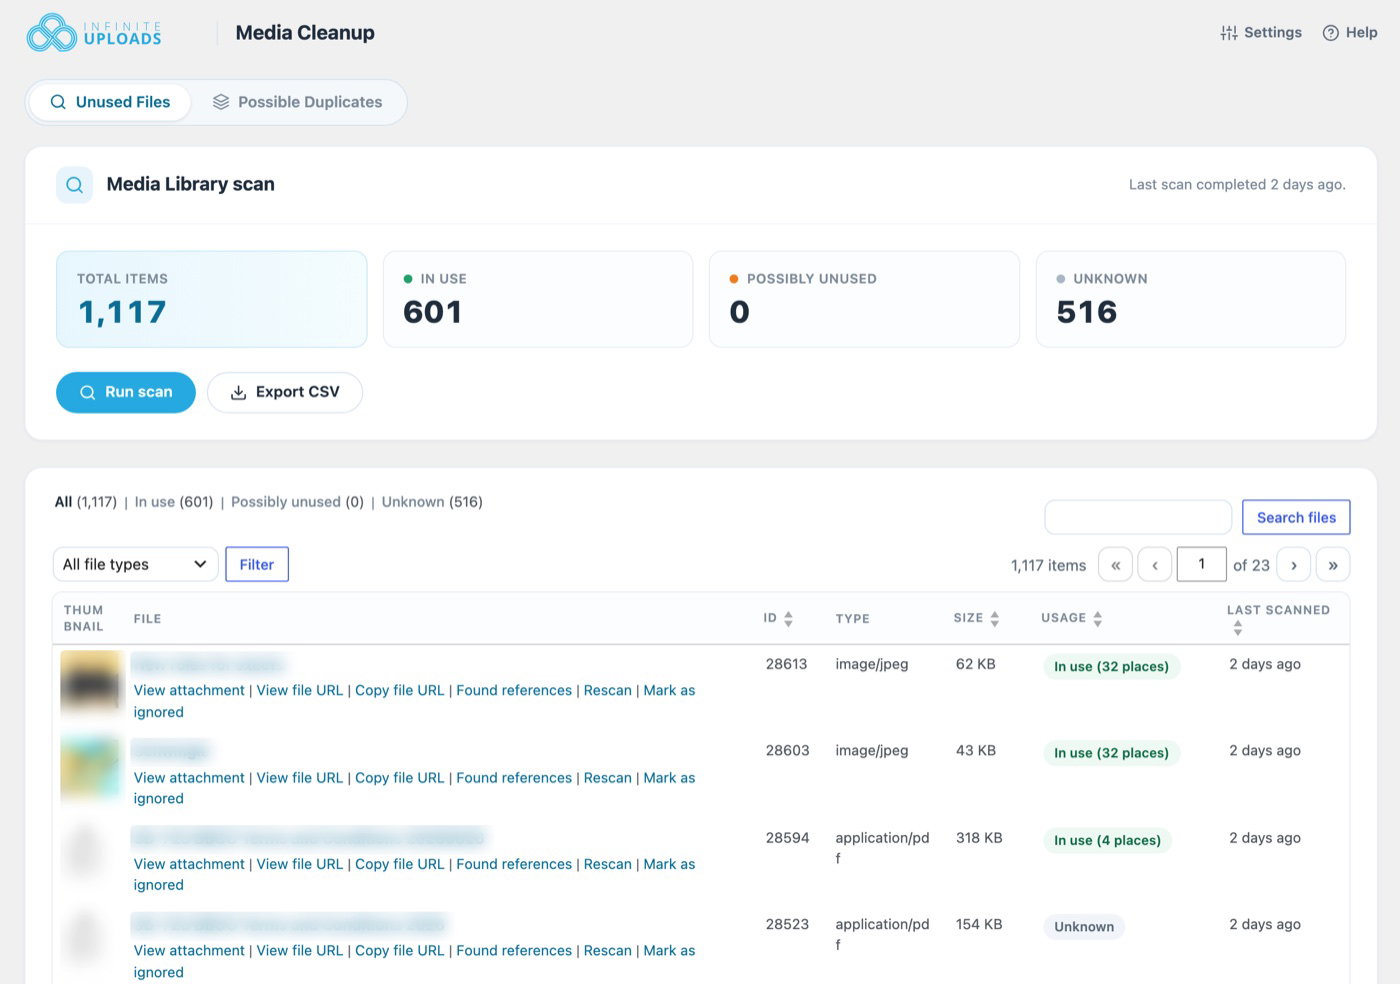Click the In use (4 places) badge
Image resolution: width=1400 pixels, height=984 pixels.
(x=1107, y=840)
